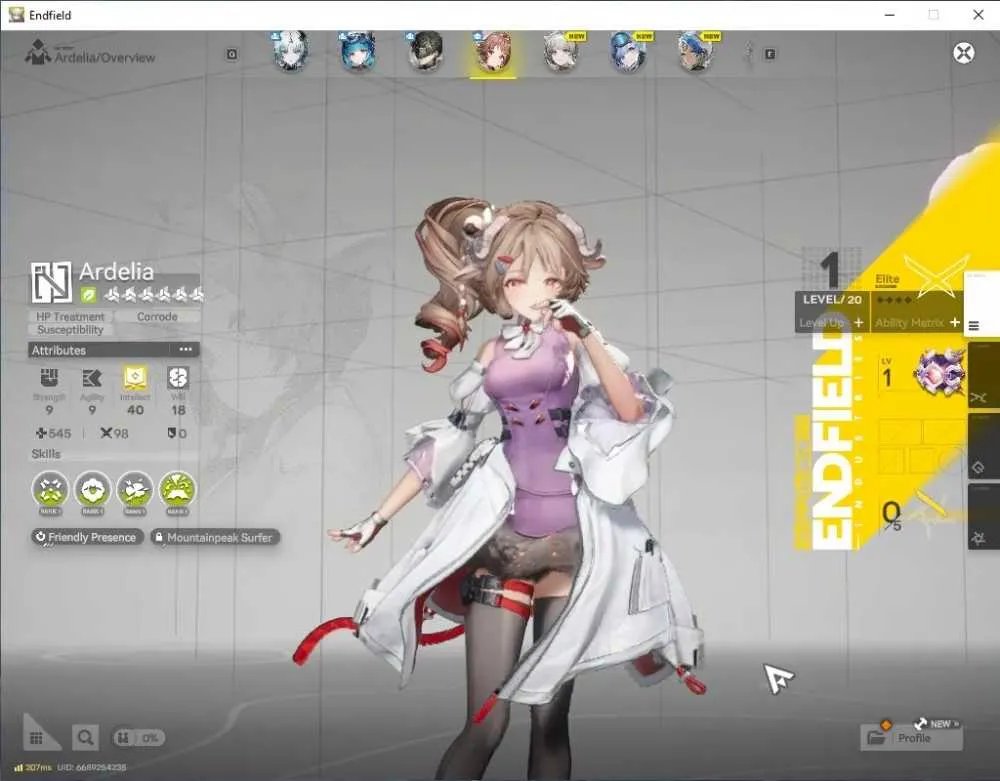Open the second skill with sheep icon

(x=92, y=490)
